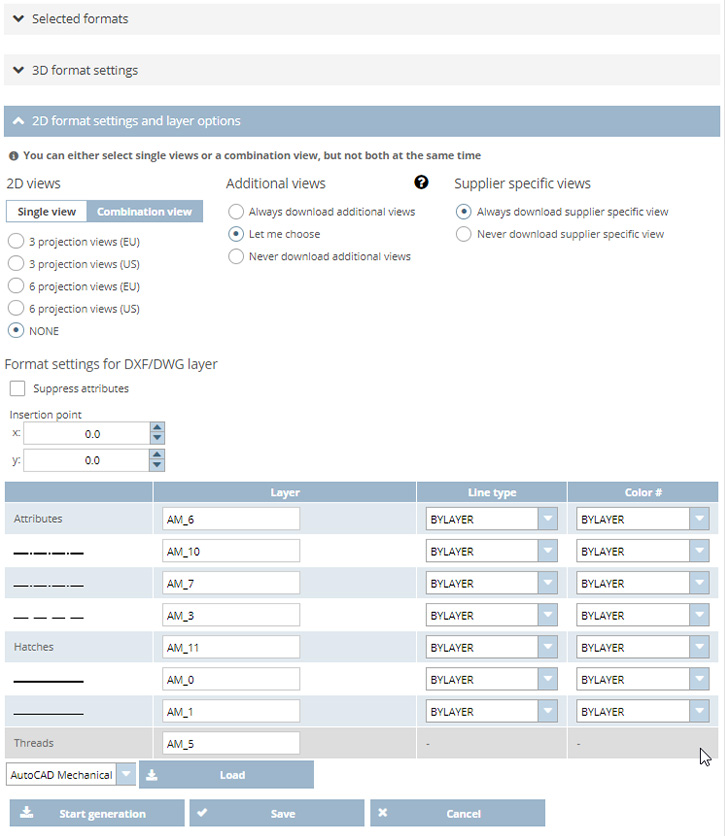Open Color # dropdown for Hatches row
The image size is (725, 836).
(x=699, y=647)
